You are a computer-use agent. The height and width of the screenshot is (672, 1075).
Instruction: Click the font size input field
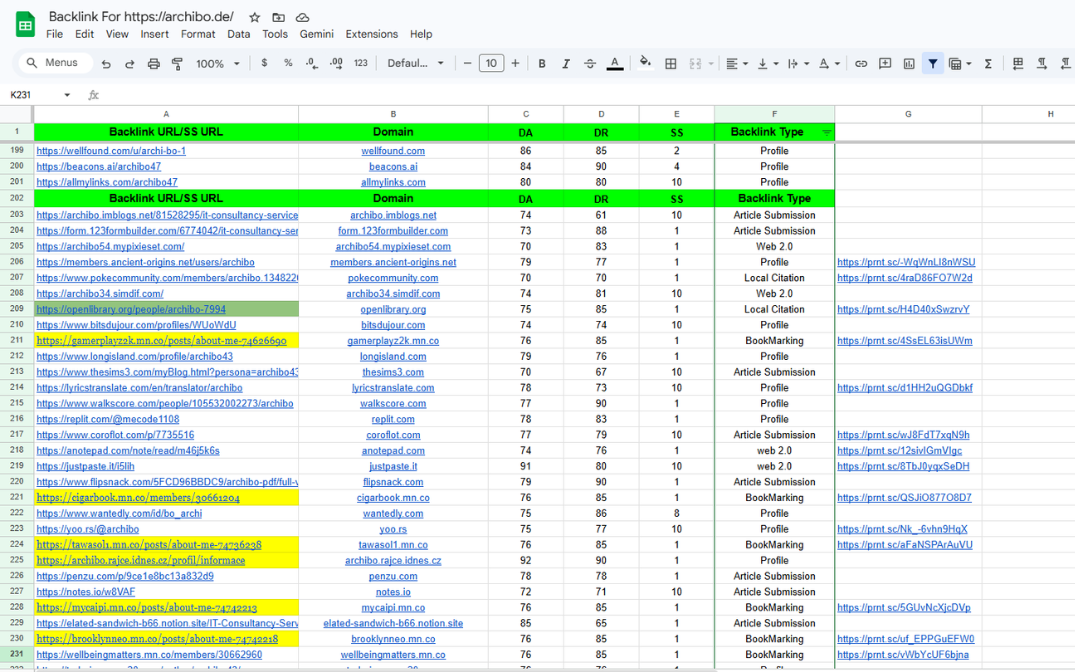click(x=491, y=64)
